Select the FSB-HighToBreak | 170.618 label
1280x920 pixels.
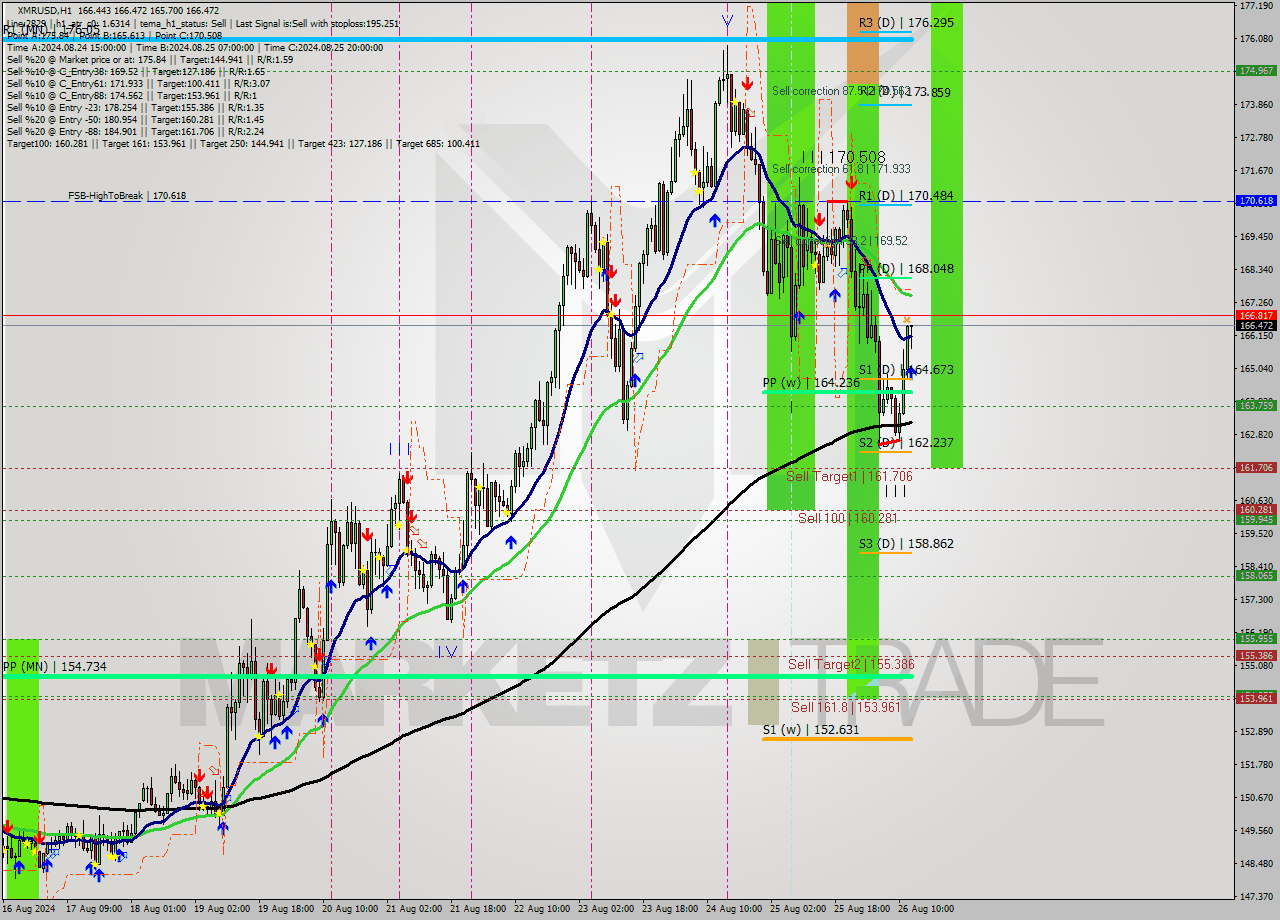[x=127, y=196]
